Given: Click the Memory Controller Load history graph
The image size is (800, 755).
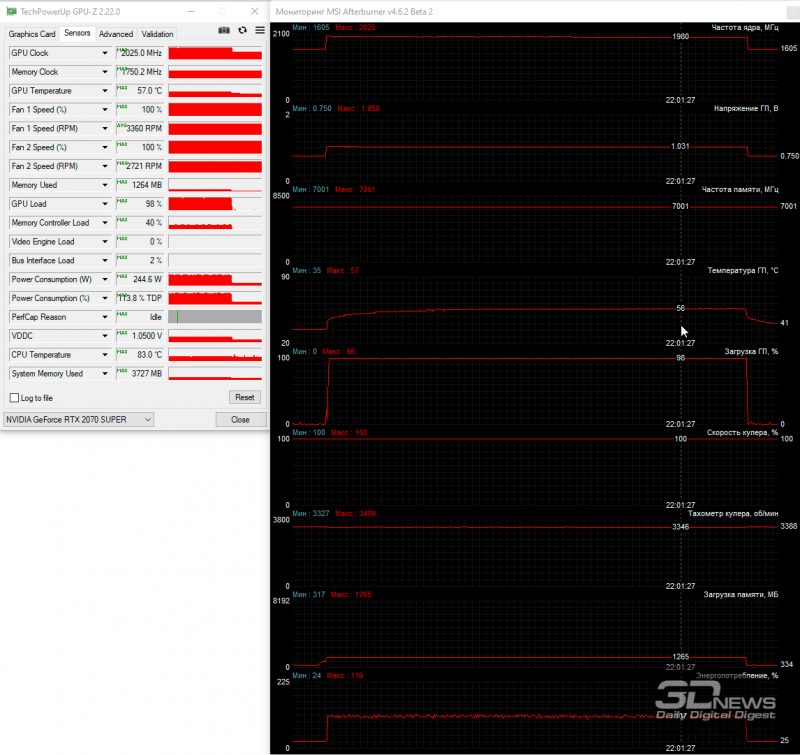Looking at the screenshot, I should tap(215, 223).
